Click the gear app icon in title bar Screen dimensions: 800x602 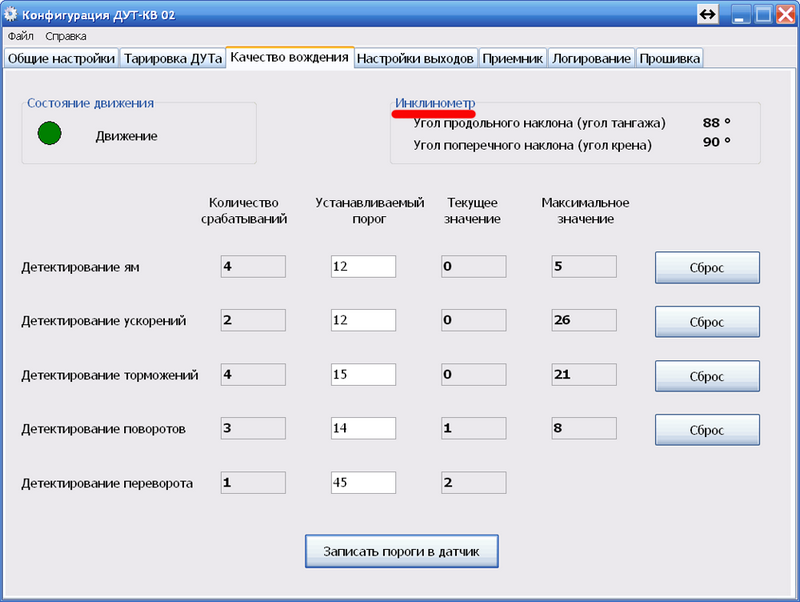pos(11,14)
